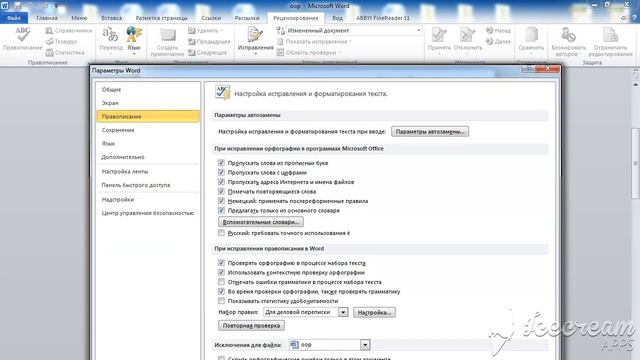Viewport: 640px width, 360px height.
Task: Click Отклонить reject change icon
Action: 467,35
